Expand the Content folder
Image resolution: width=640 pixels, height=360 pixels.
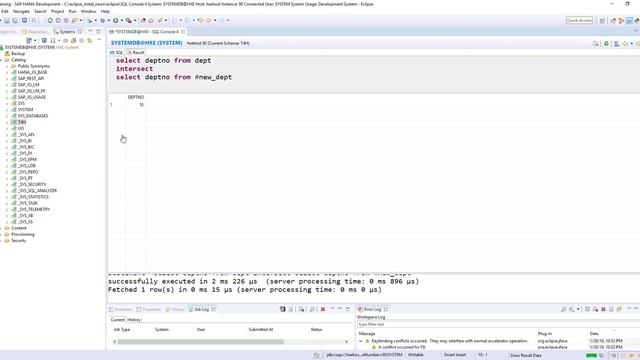(2, 228)
